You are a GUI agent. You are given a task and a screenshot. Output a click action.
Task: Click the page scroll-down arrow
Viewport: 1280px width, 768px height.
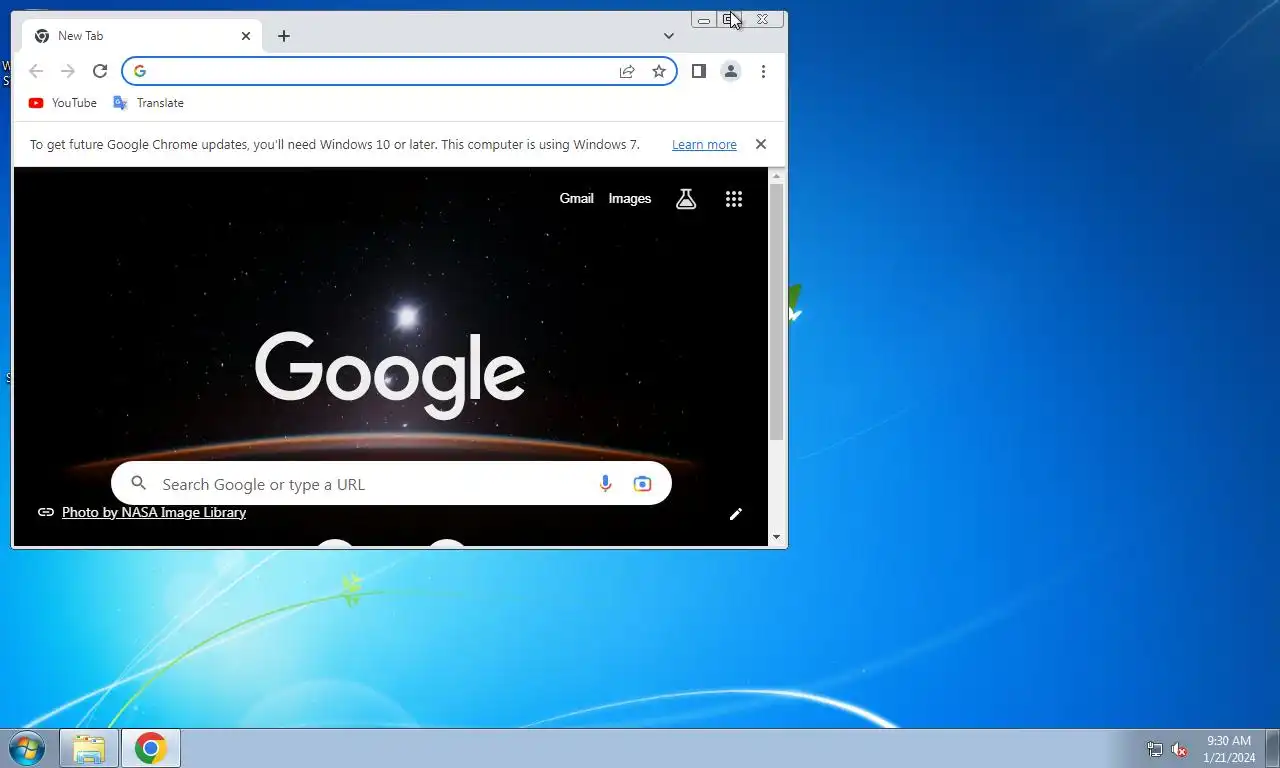point(777,538)
